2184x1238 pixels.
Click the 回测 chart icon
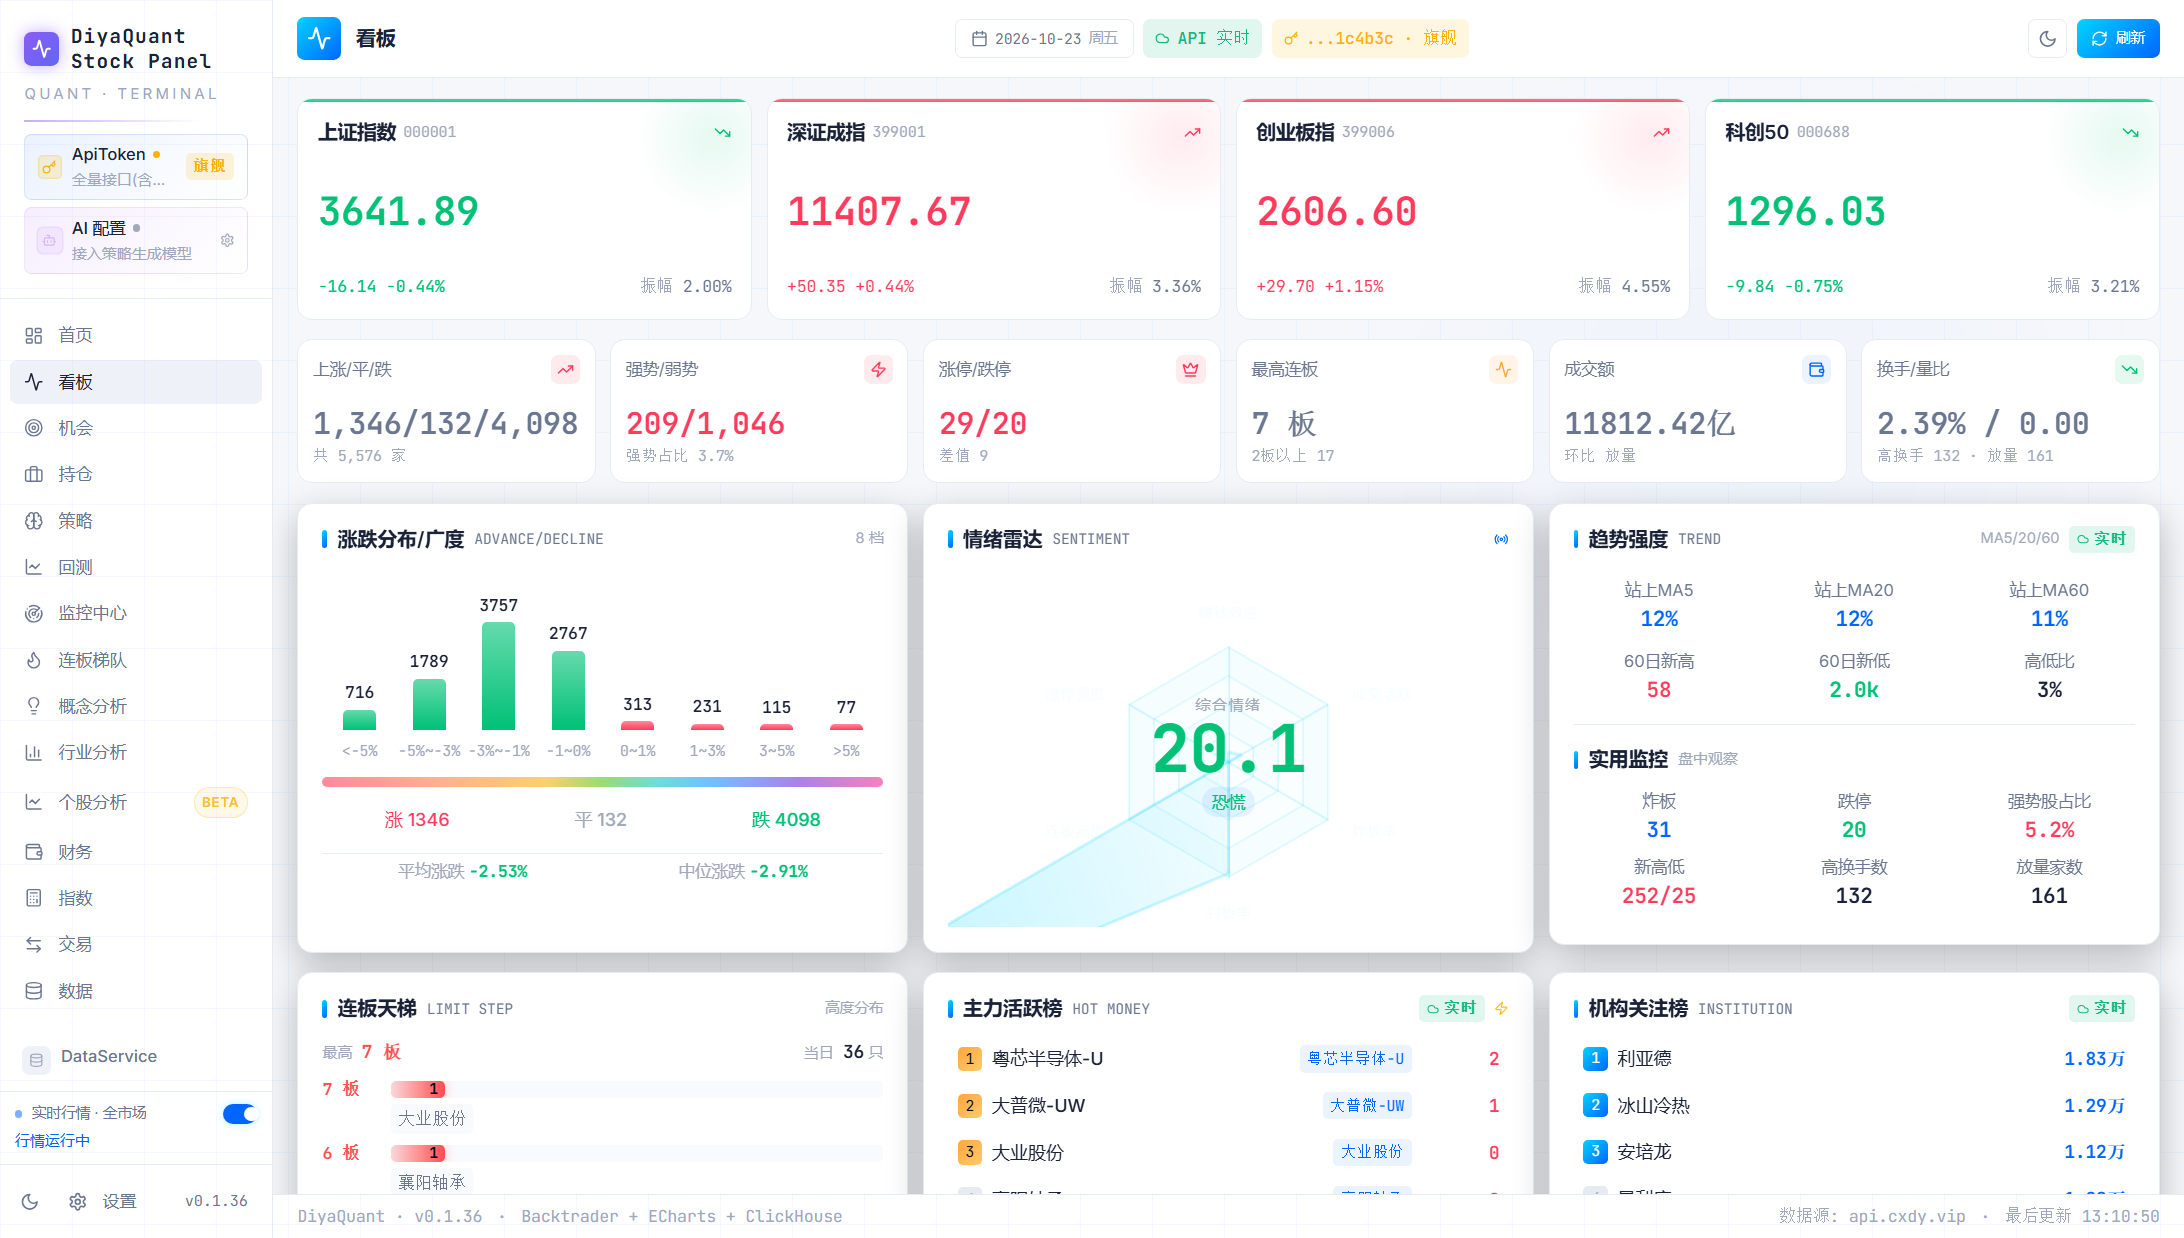tap(34, 567)
